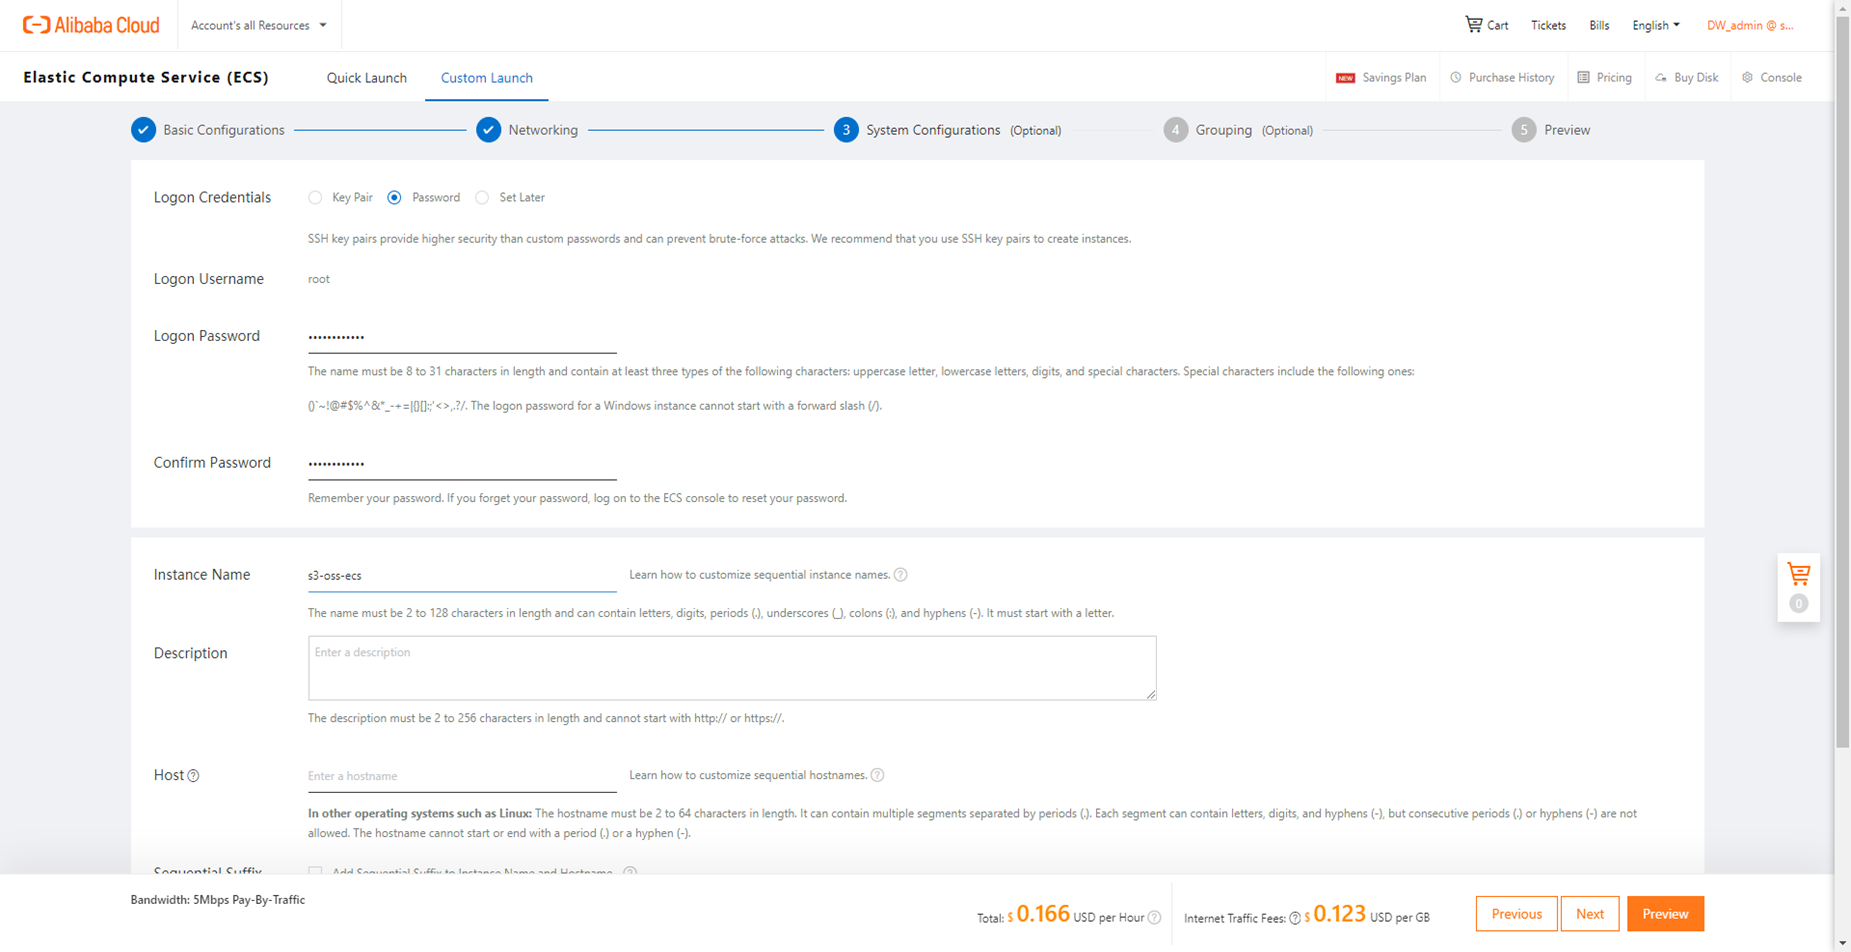The height and width of the screenshot is (952, 1851).
Task: Open the floating orange cart widget
Action: [x=1798, y=587]
